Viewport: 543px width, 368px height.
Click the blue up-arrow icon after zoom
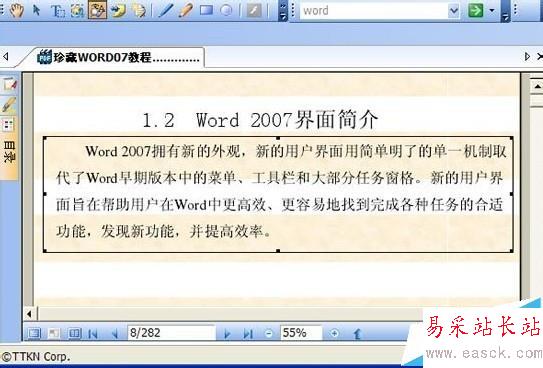click(x=357, y=334)
